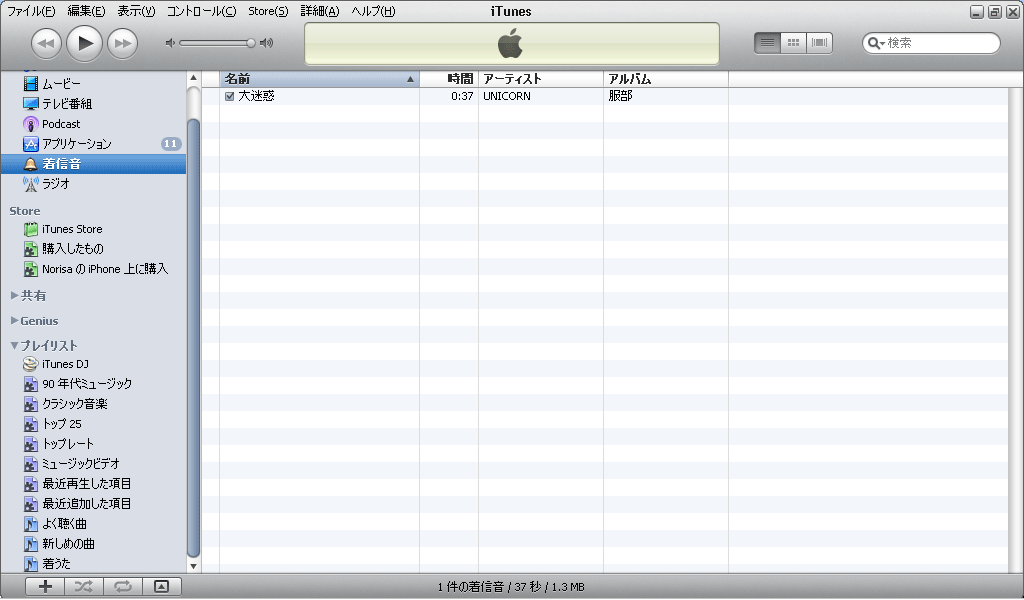Click the low-volume speaker icon
1024x600 pixels.
click(x=170, y=43)
